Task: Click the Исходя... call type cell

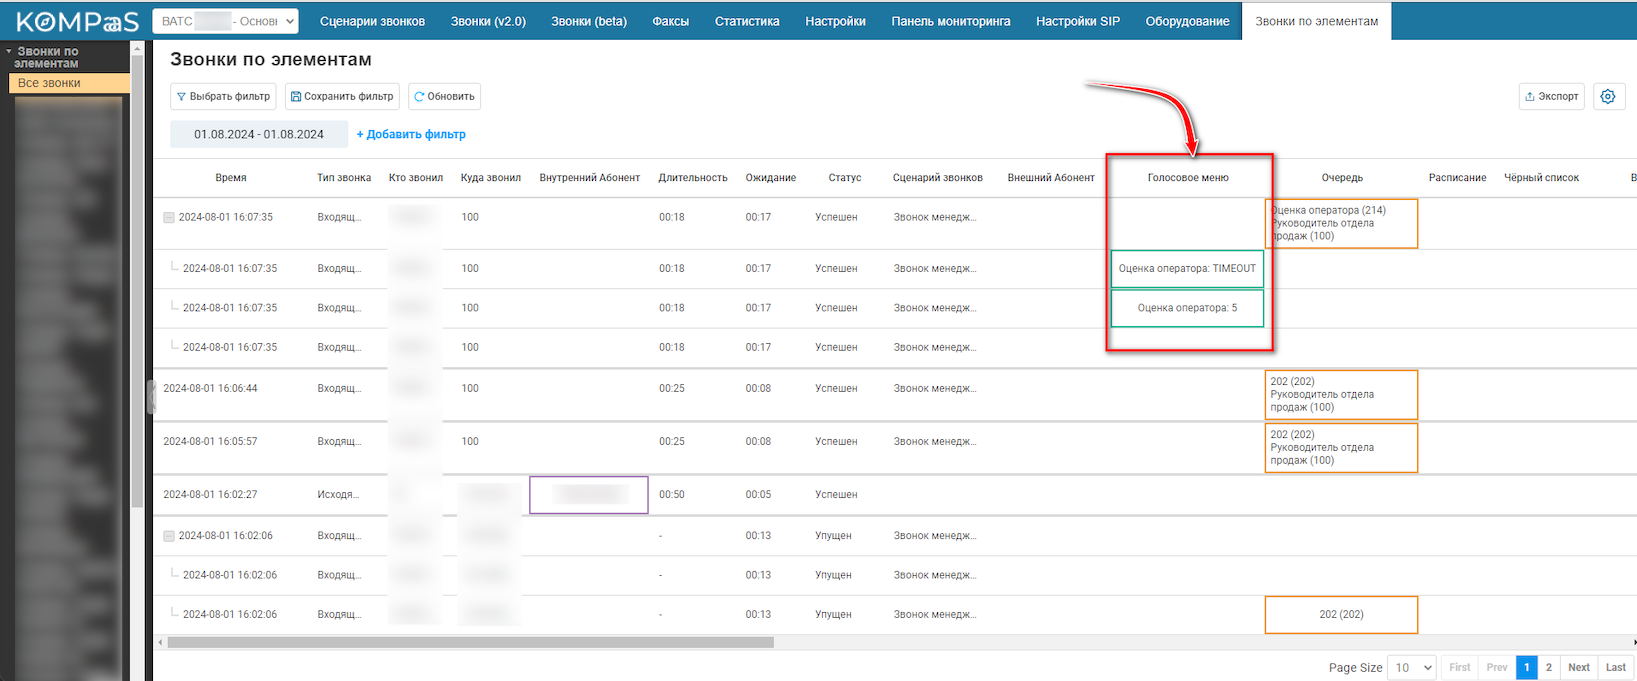Action: [338, 494]
